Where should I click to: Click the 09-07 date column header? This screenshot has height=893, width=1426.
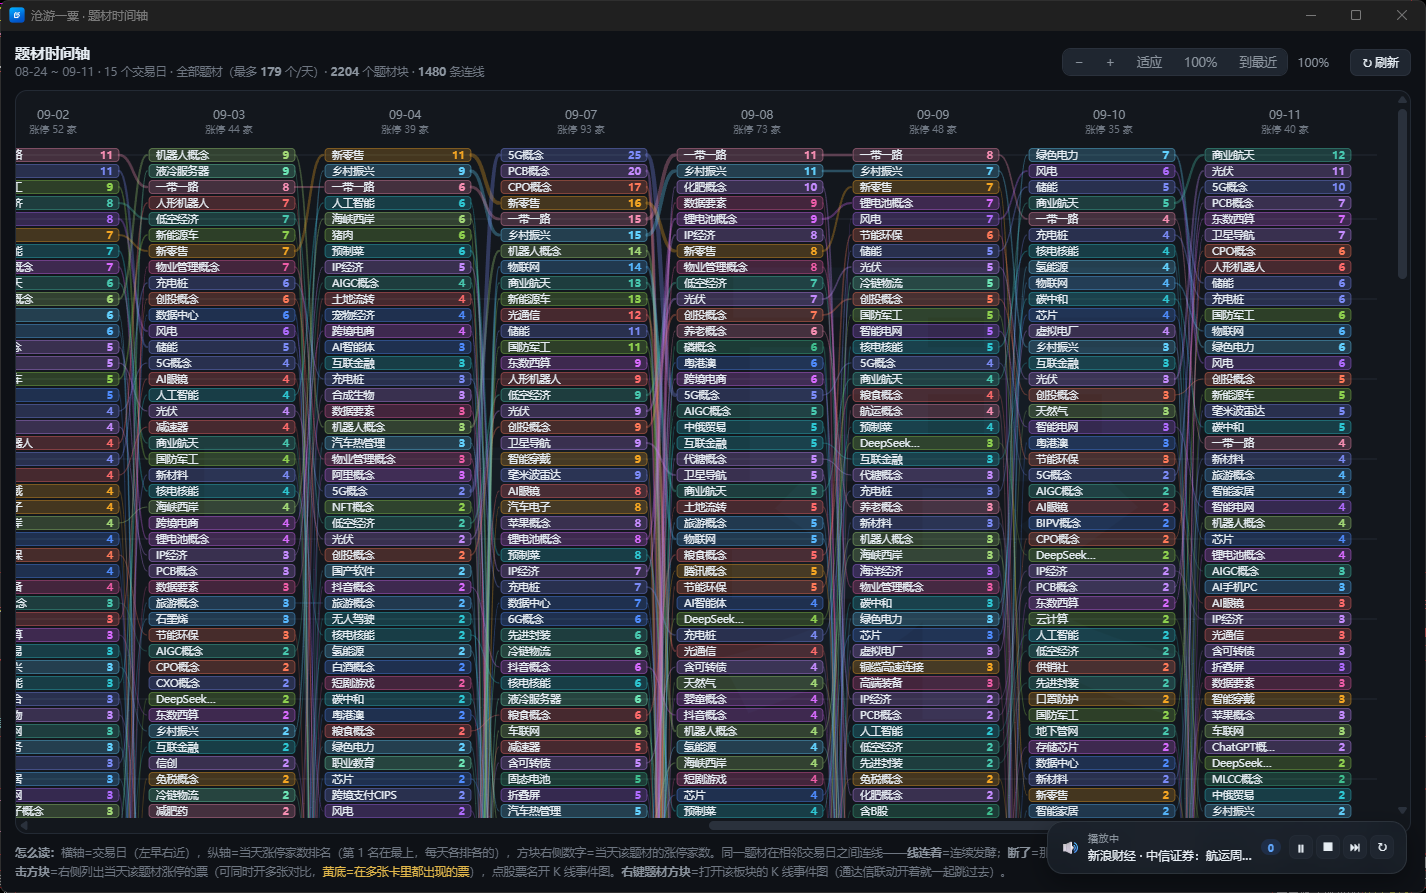click(x=581, y=115)
